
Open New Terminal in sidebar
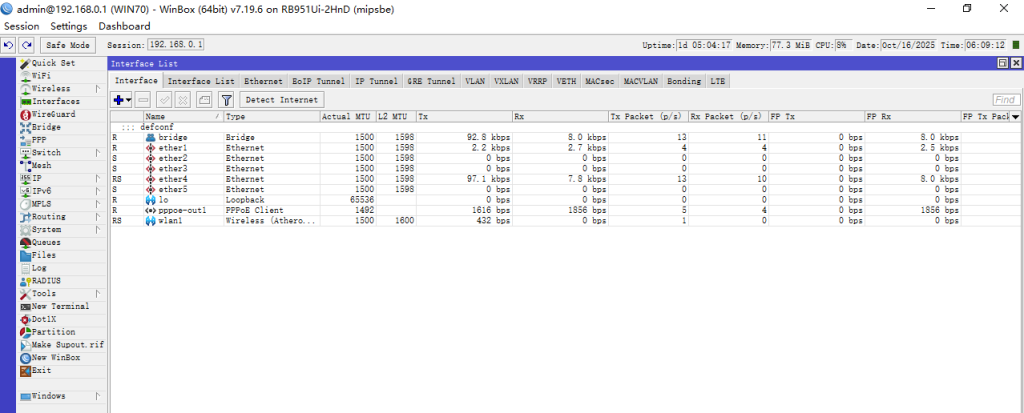pyautogui.click(x=60, y=306)
